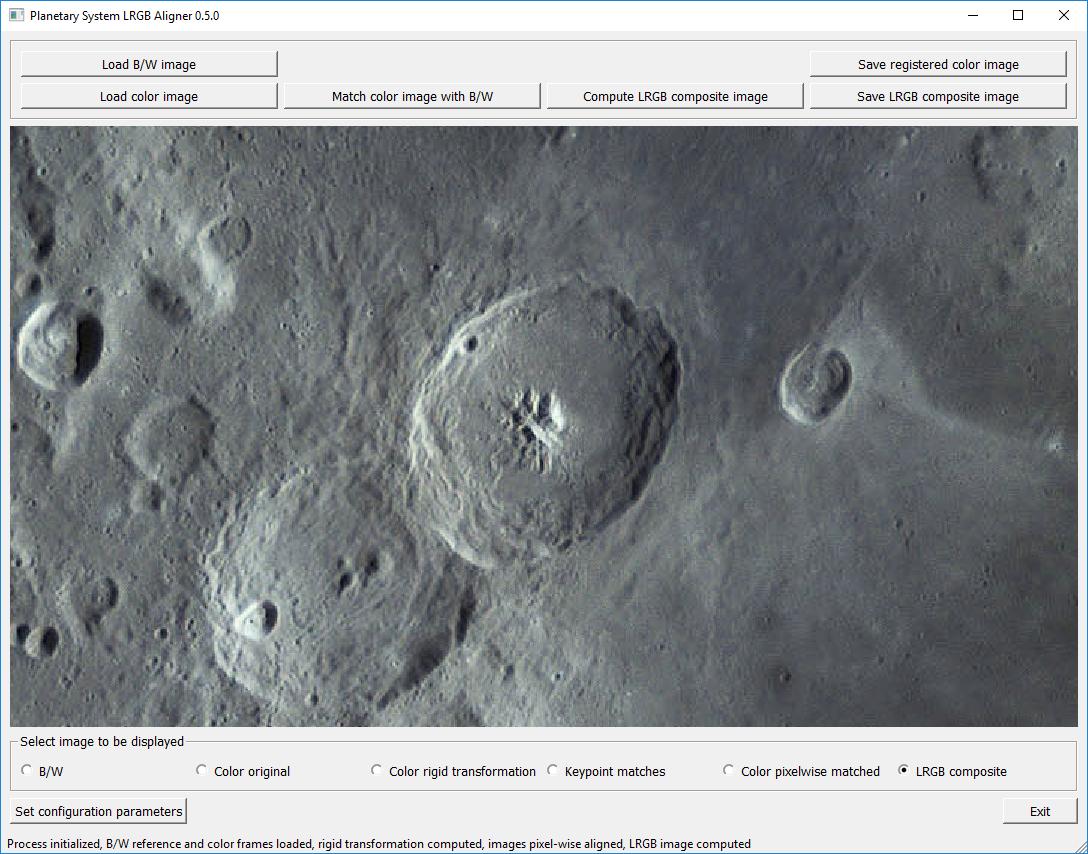Save LRGB composite image

pos(938,96)
